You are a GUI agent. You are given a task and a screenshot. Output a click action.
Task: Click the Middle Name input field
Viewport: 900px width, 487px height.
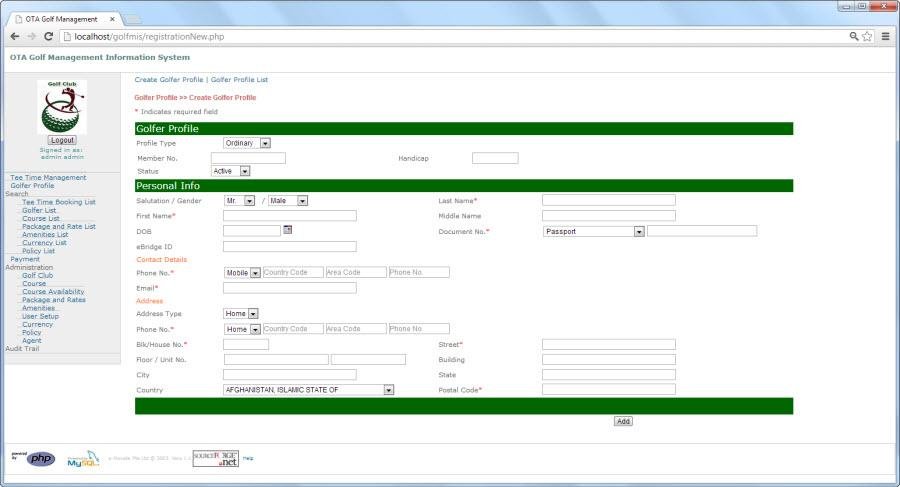point(608,216)
